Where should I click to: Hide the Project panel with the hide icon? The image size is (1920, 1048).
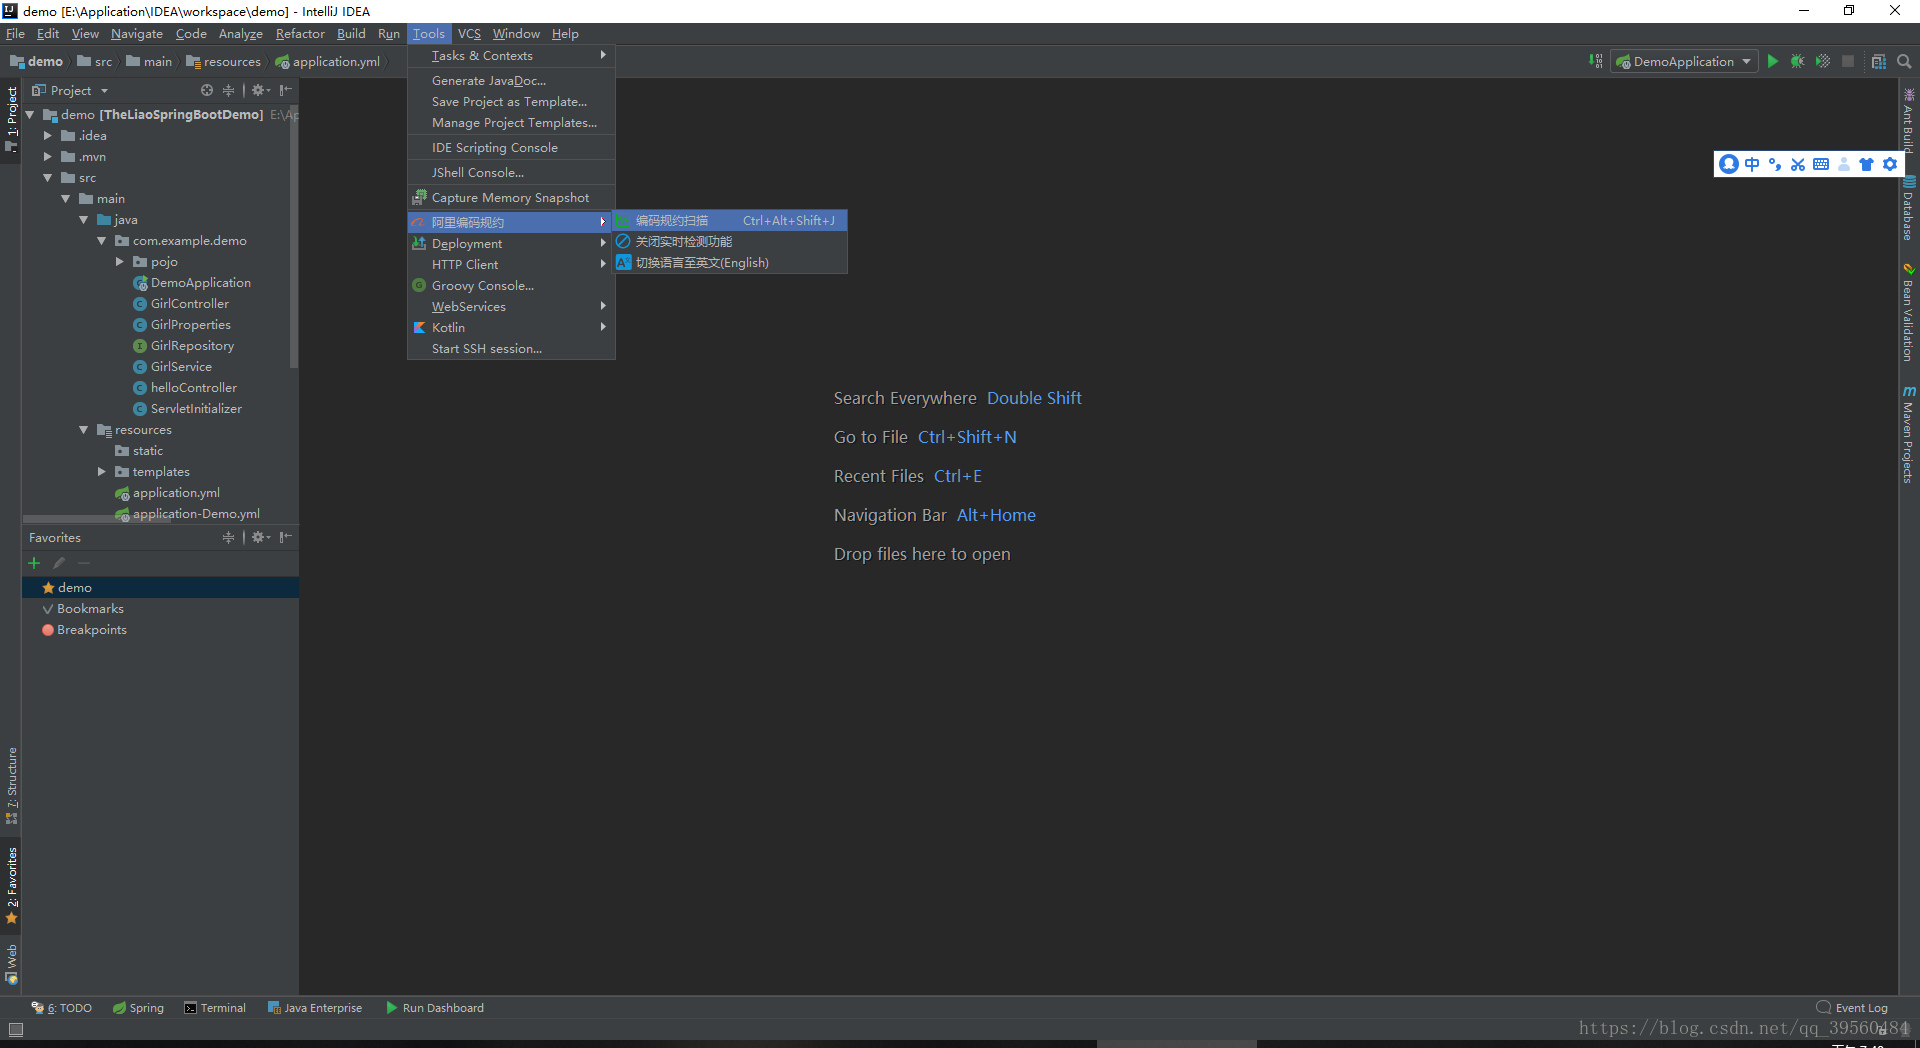pyautogui.click(x=286, y=90)
